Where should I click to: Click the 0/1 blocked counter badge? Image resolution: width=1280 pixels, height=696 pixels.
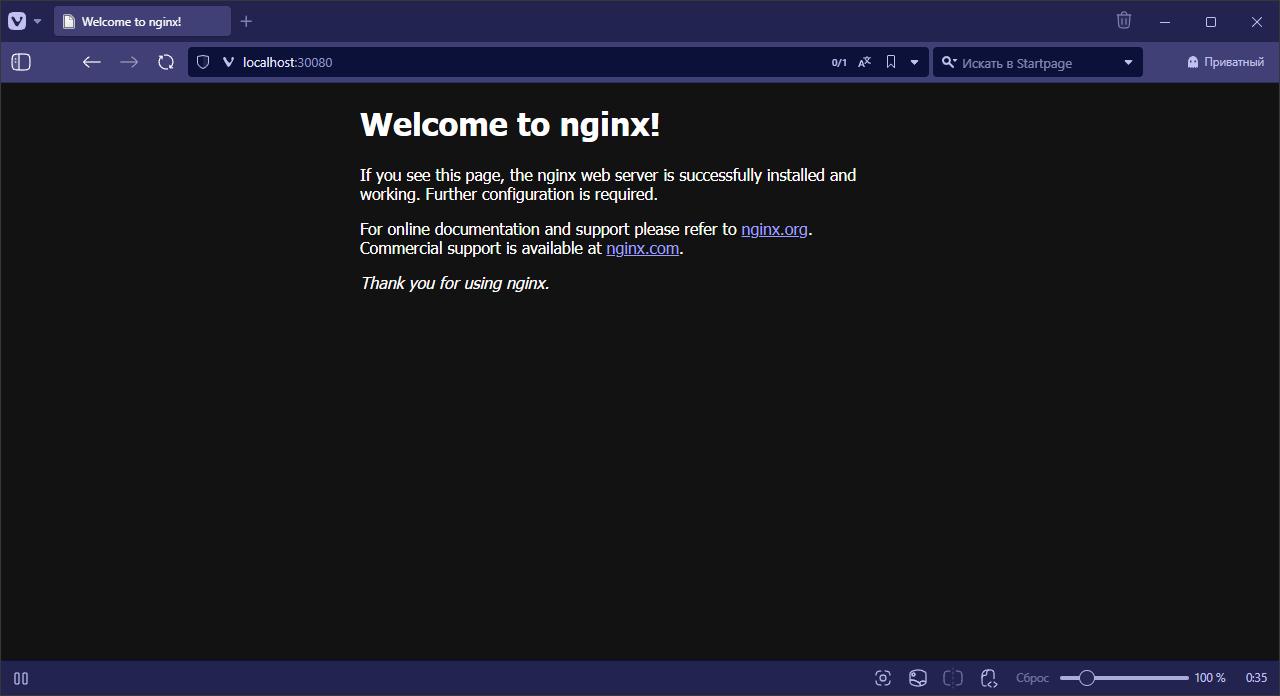pos(839,63)
